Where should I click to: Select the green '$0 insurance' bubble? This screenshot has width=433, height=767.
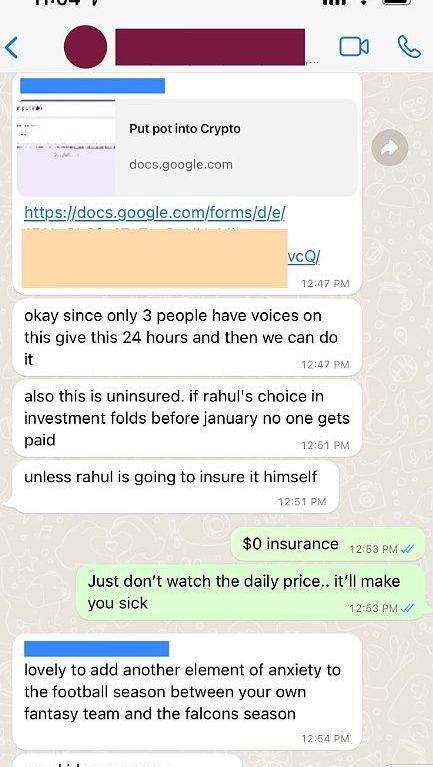point(328,544)
